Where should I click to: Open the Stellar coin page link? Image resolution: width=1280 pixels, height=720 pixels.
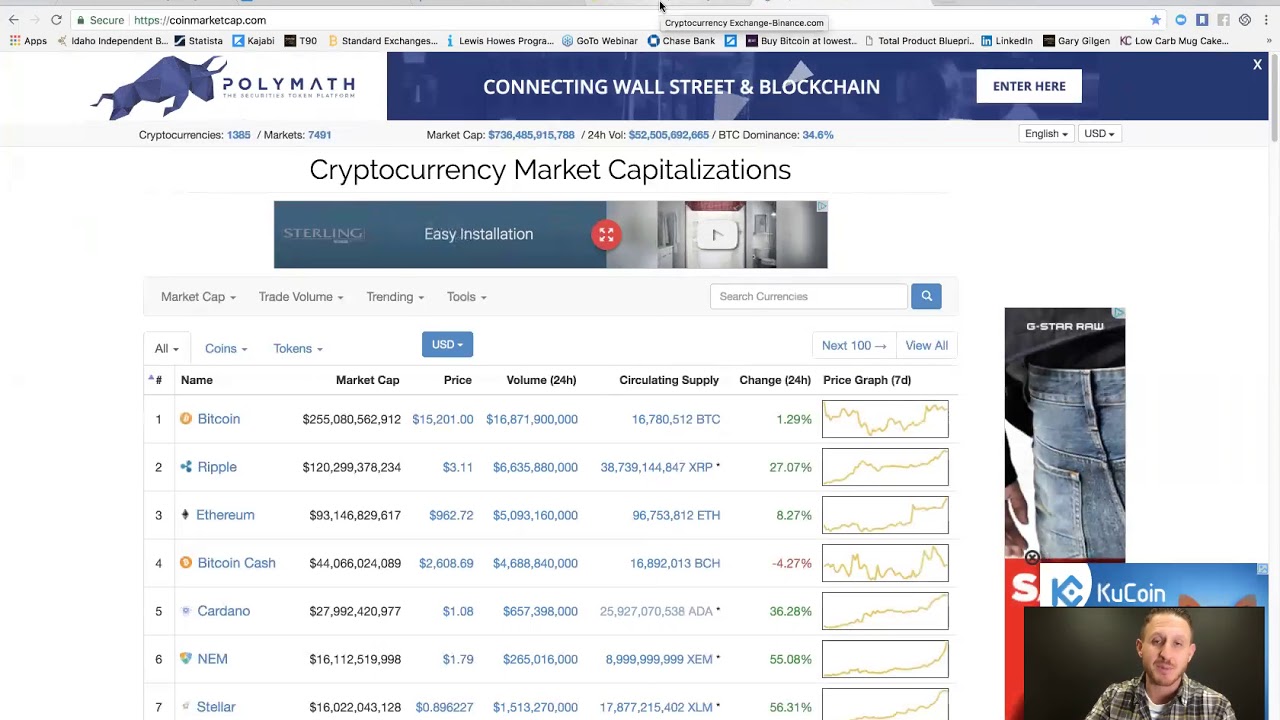(x=216, y=707)
